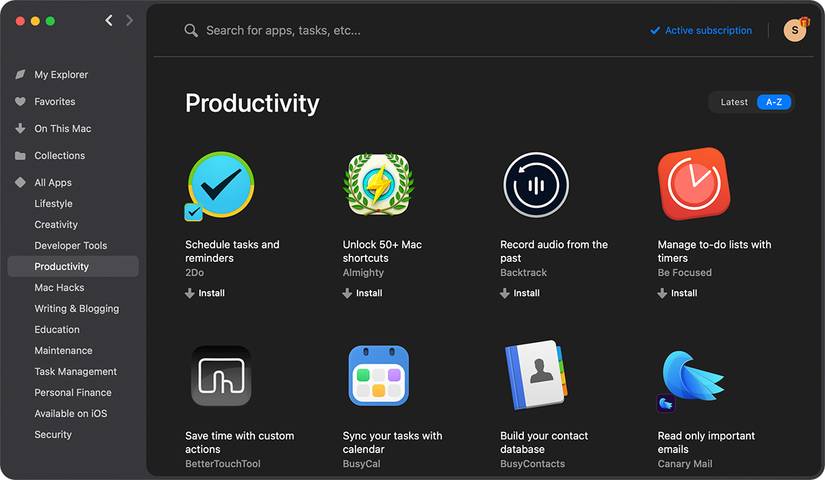The height and width of the screenshot is (480, 825).
Task: Open All Apps in sidebar
Action: click(53, 183)
